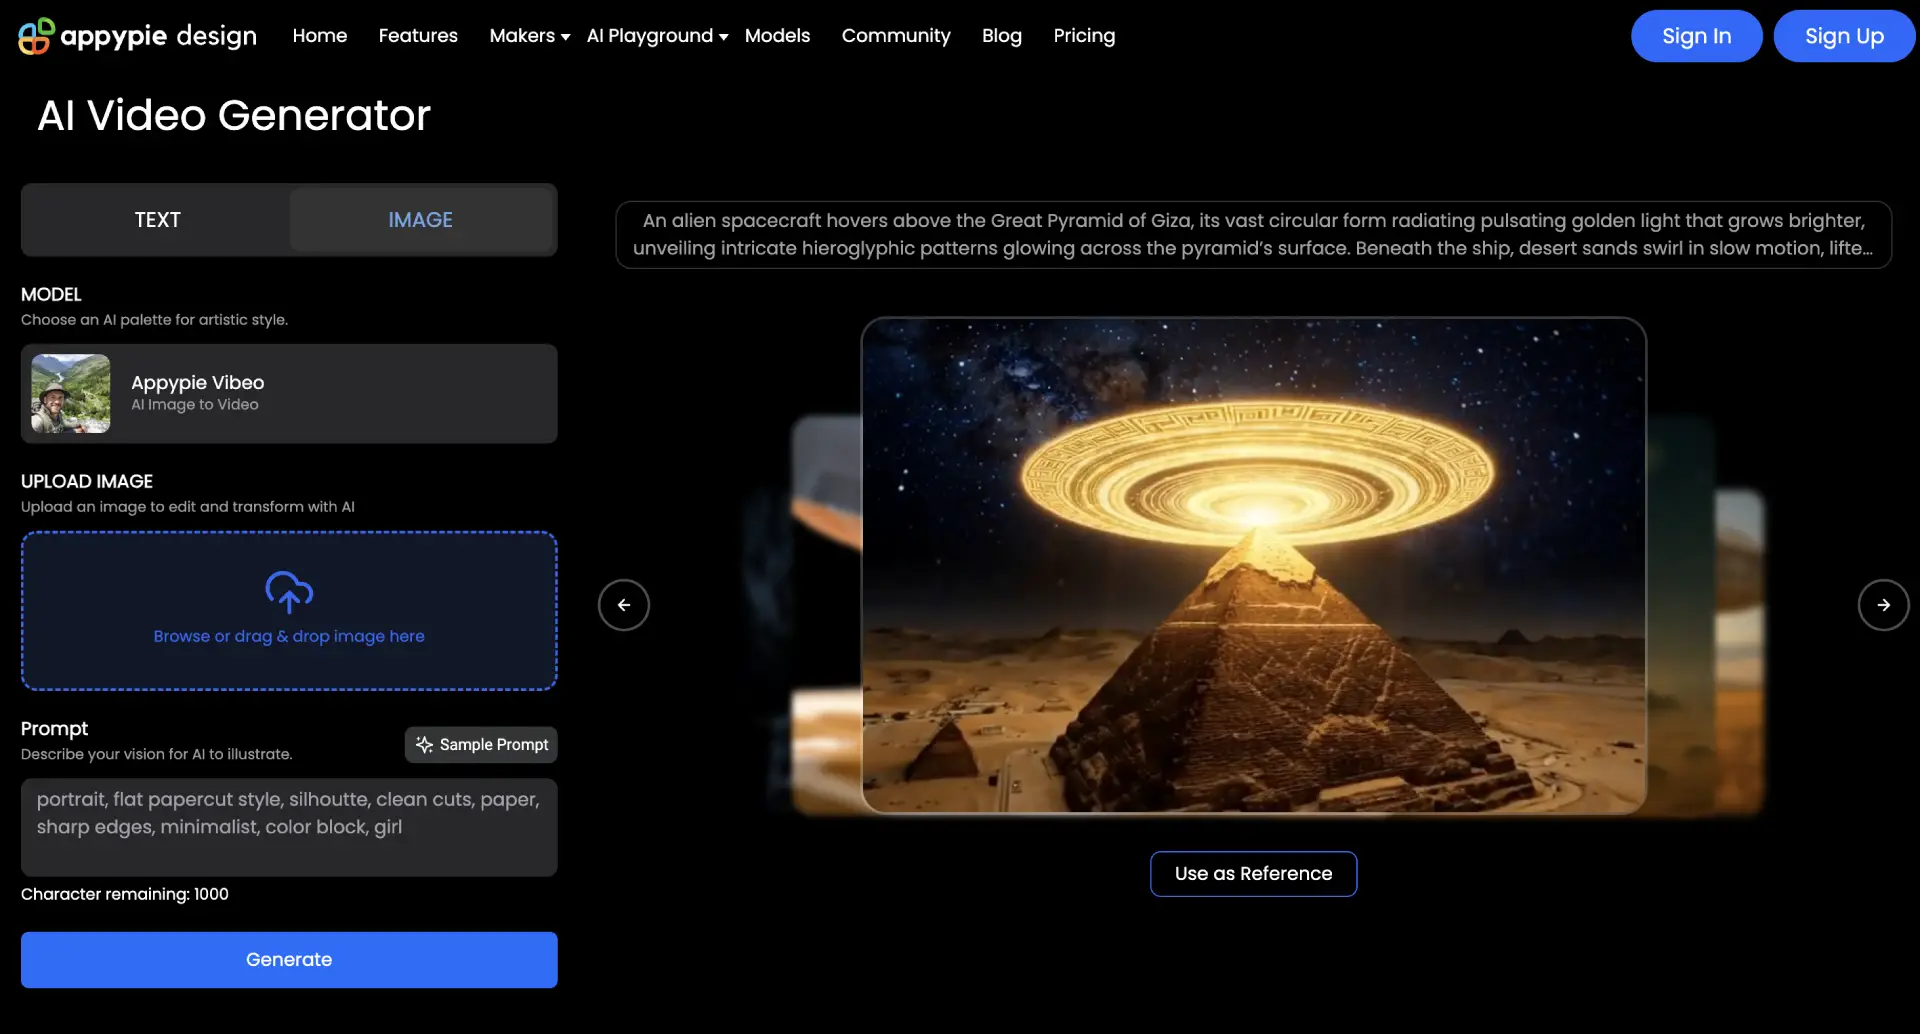Open the Pricing page
1920x1034 pixels.
coord(1084,35)
